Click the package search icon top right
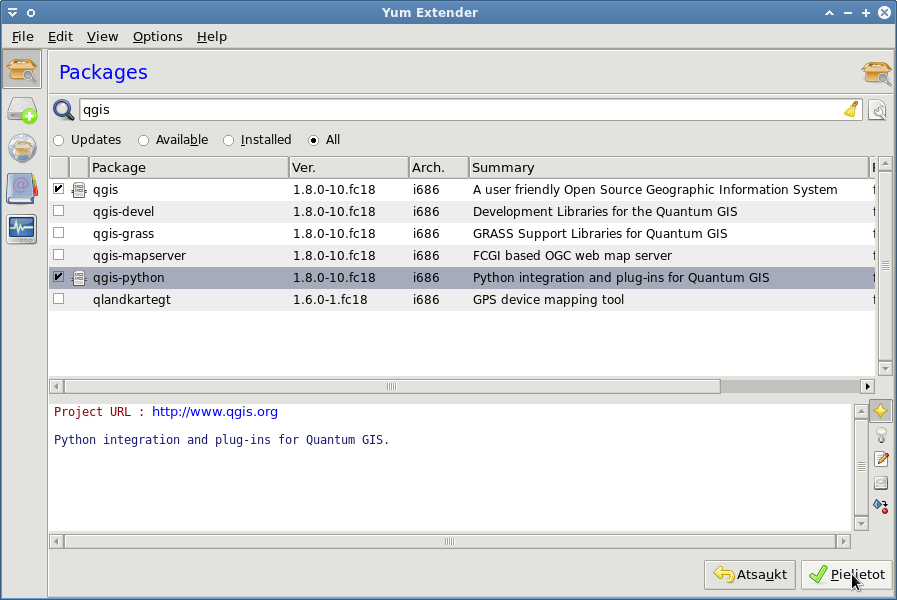 (876, 73)
